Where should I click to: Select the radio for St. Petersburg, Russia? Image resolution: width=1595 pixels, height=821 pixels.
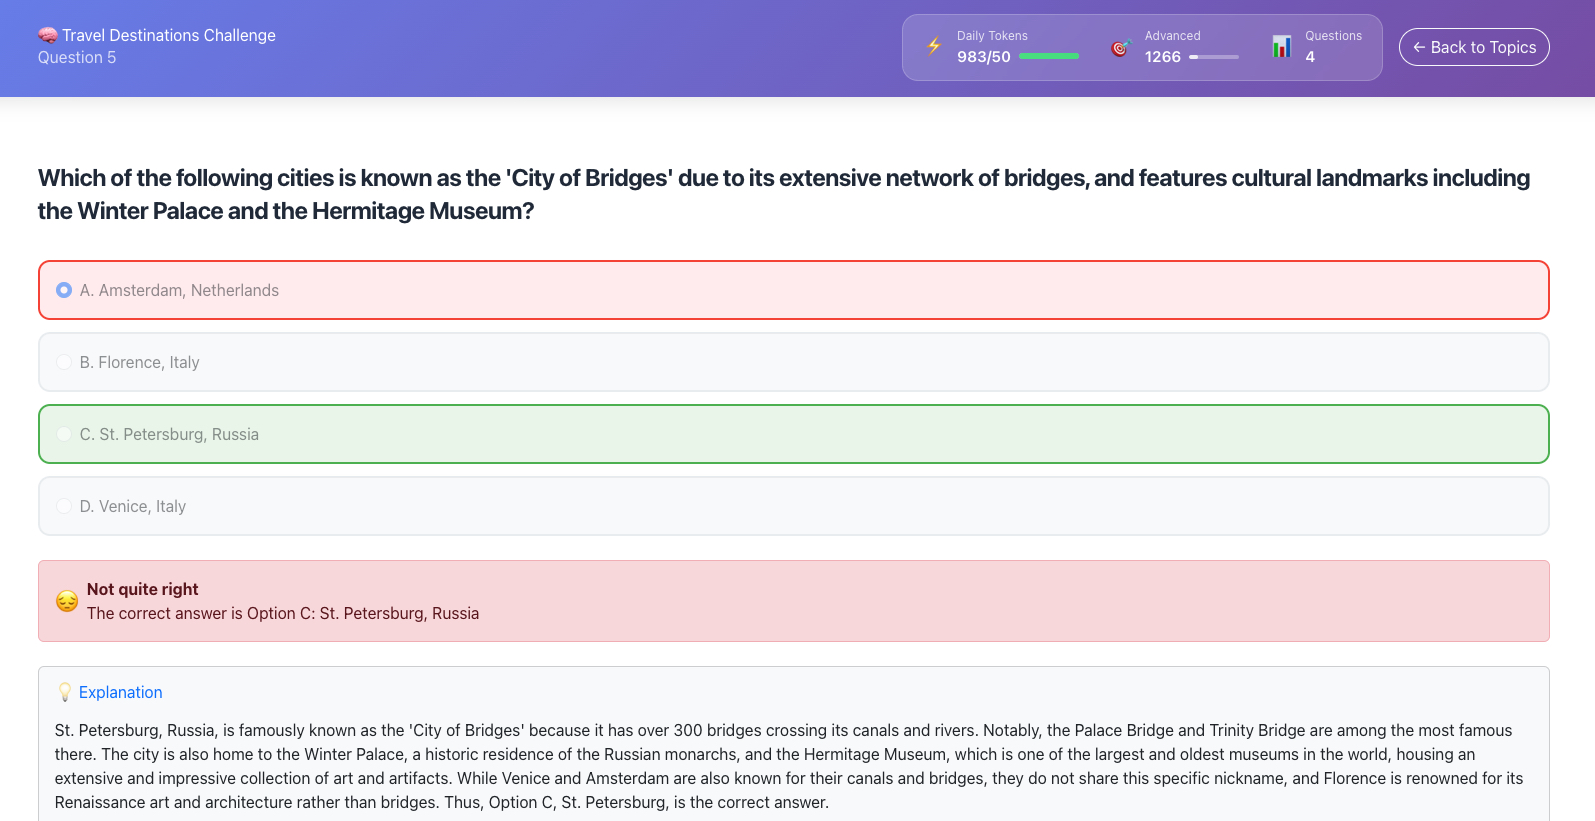[64, 434]
